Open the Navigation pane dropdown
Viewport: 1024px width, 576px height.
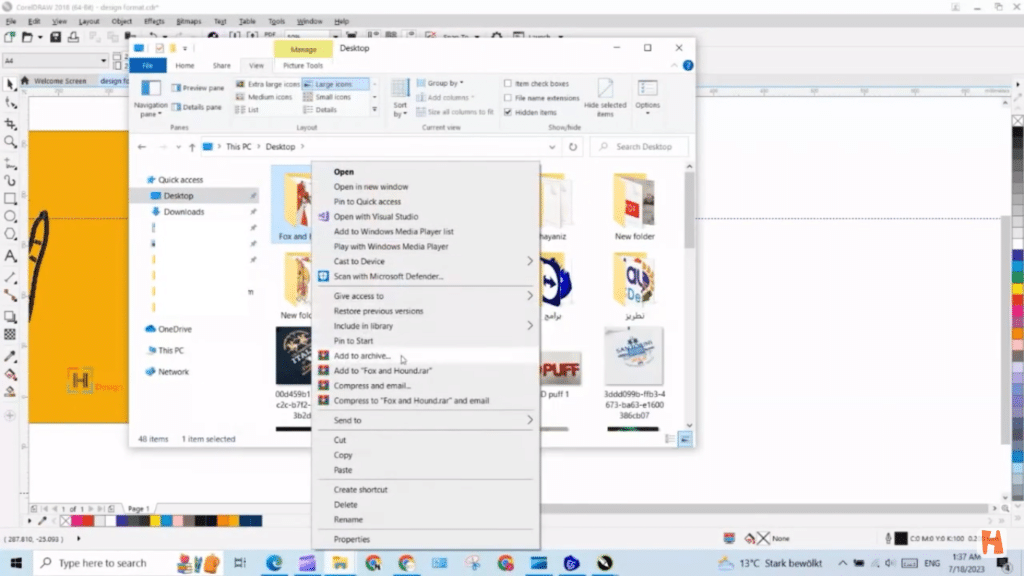(150, 99)
